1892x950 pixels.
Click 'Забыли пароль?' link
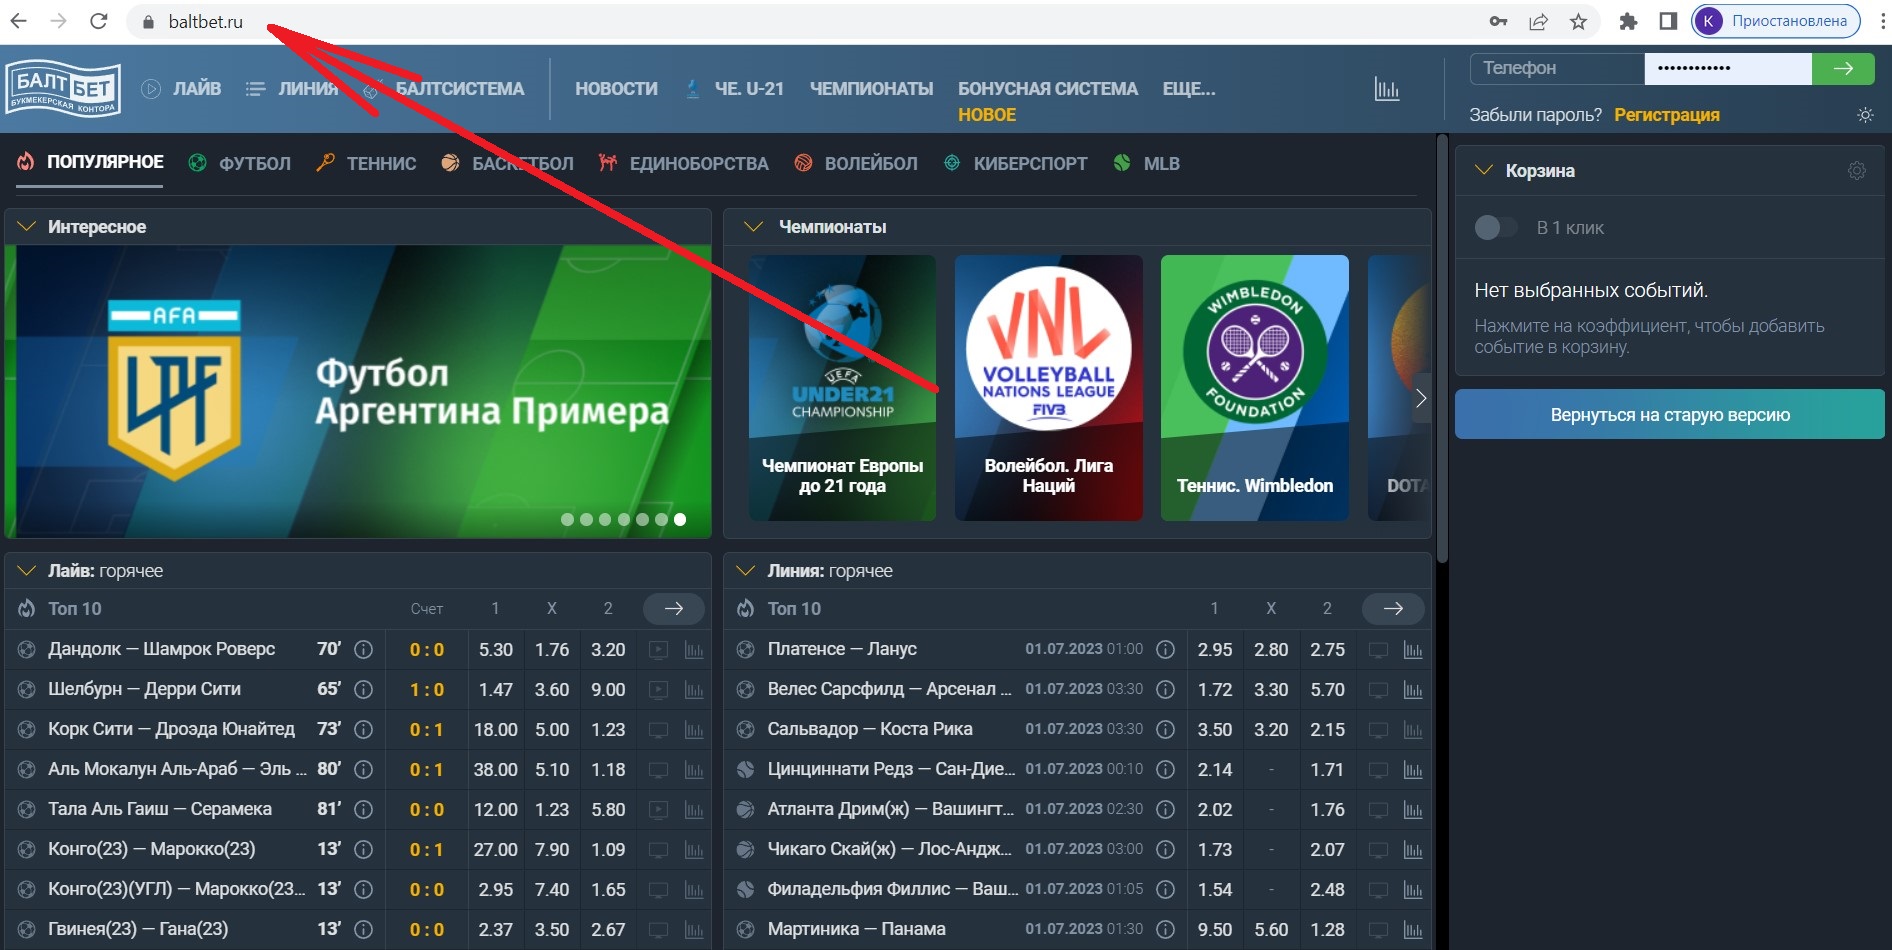(x=1535, y=115)
